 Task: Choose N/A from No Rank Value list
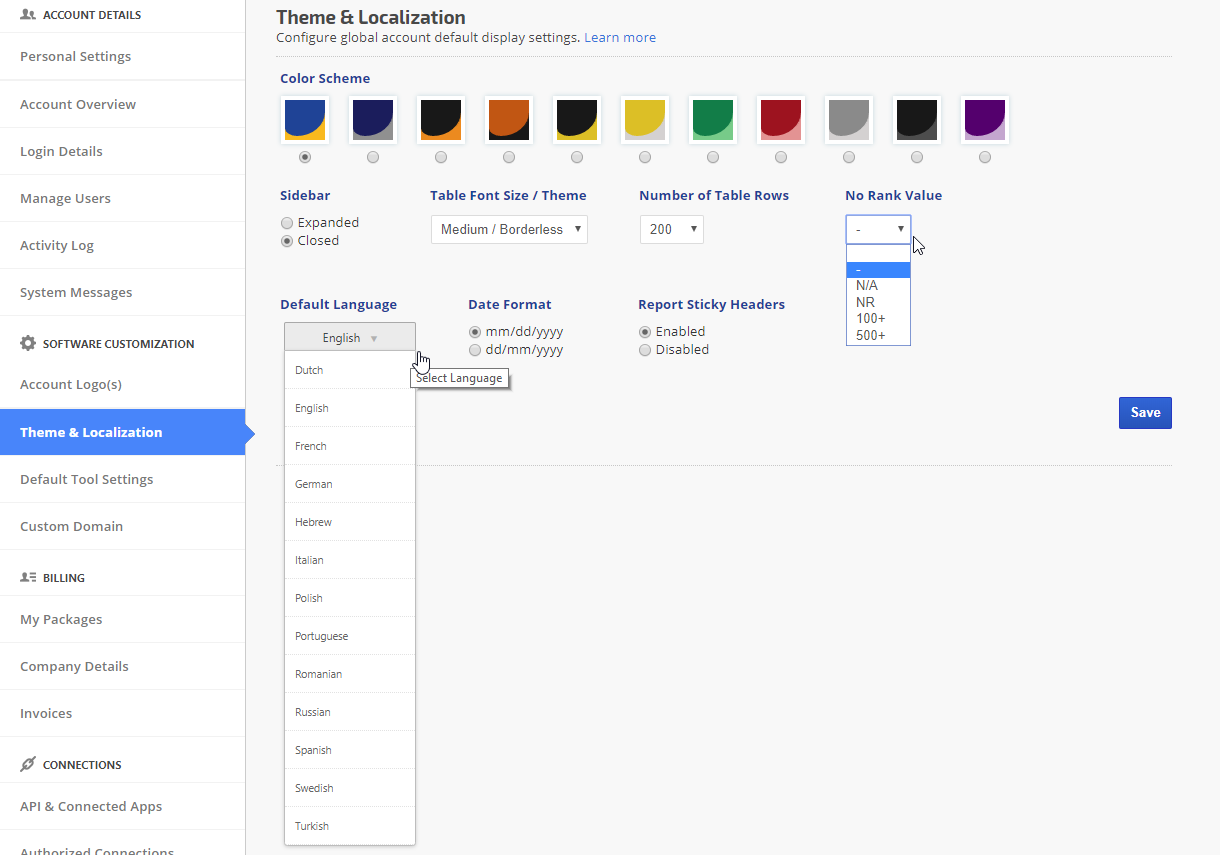pos(867,286)
